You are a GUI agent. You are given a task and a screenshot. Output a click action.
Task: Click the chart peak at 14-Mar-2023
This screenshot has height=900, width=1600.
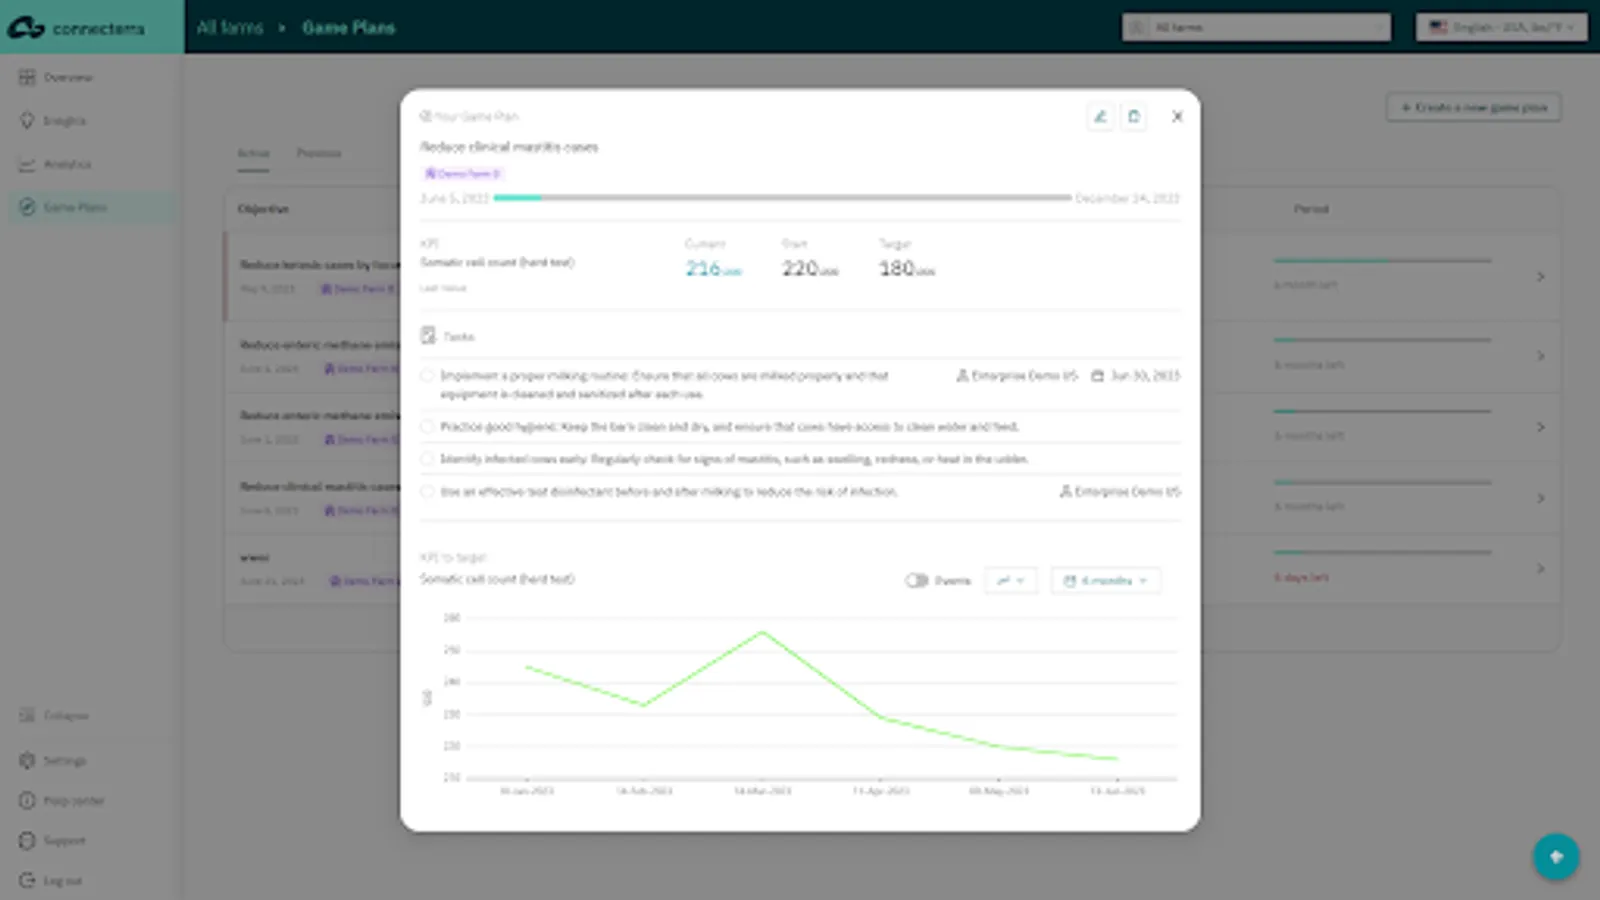coord(762,632)
